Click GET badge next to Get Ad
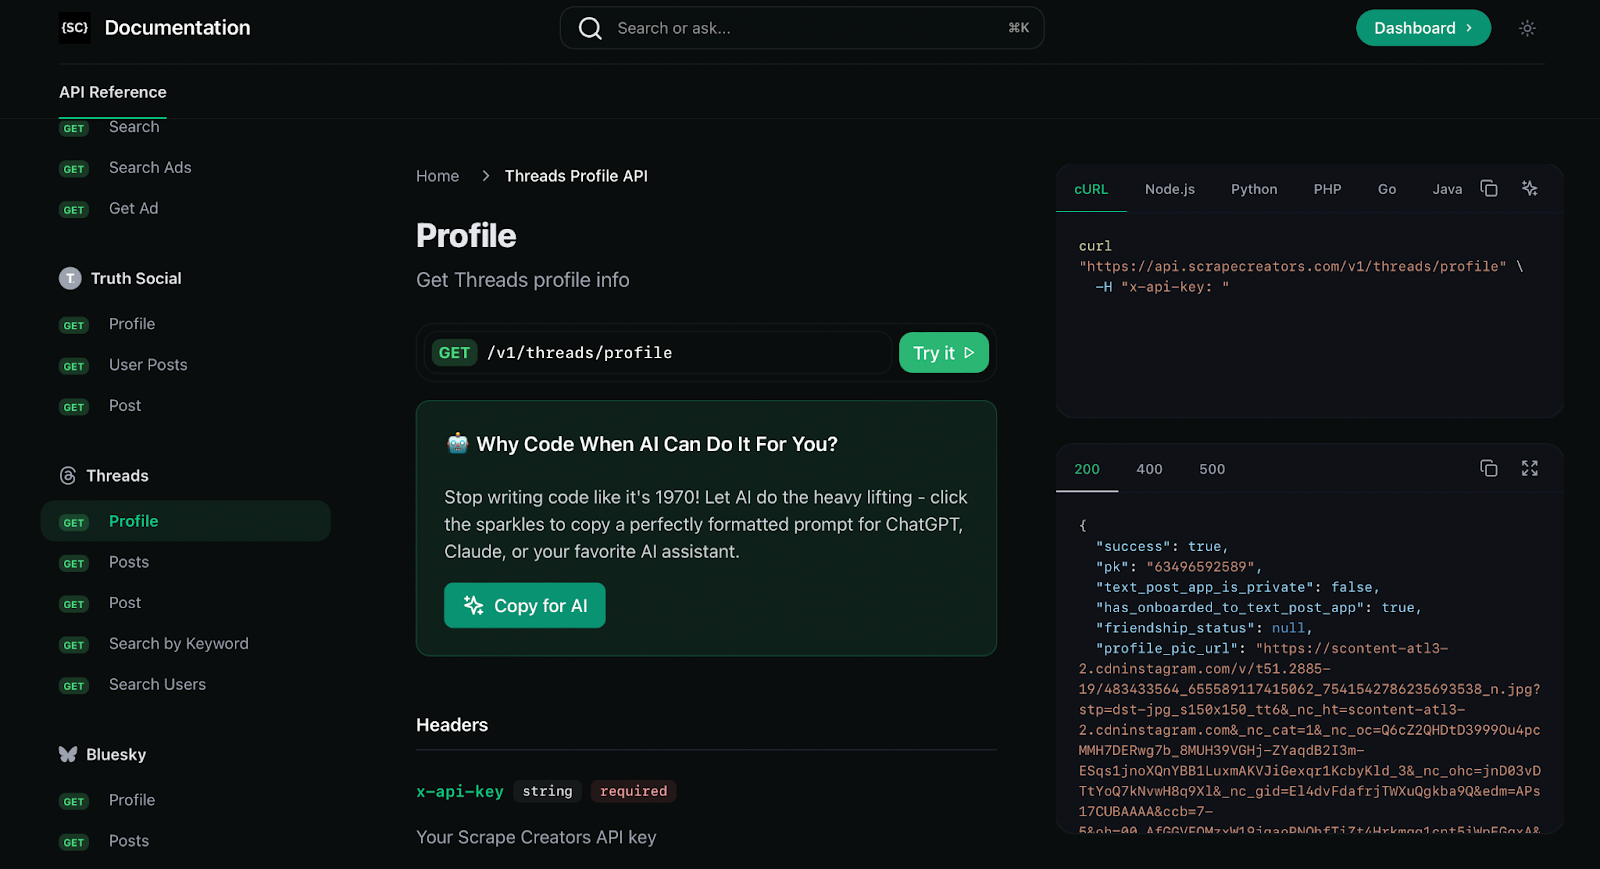The image size is (1600, 869). 74,210
